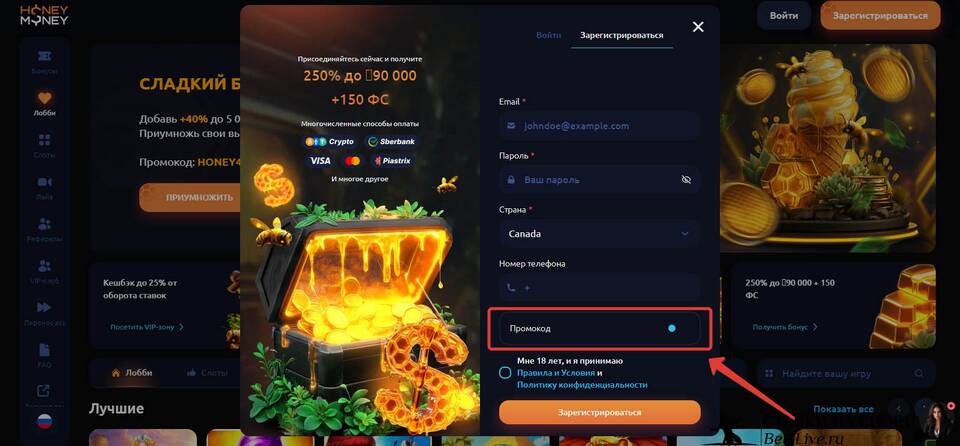Switch to the Войти tab in dialog
Image resolution: width=960 pixels, height=446 pixels.
point(548,35)
